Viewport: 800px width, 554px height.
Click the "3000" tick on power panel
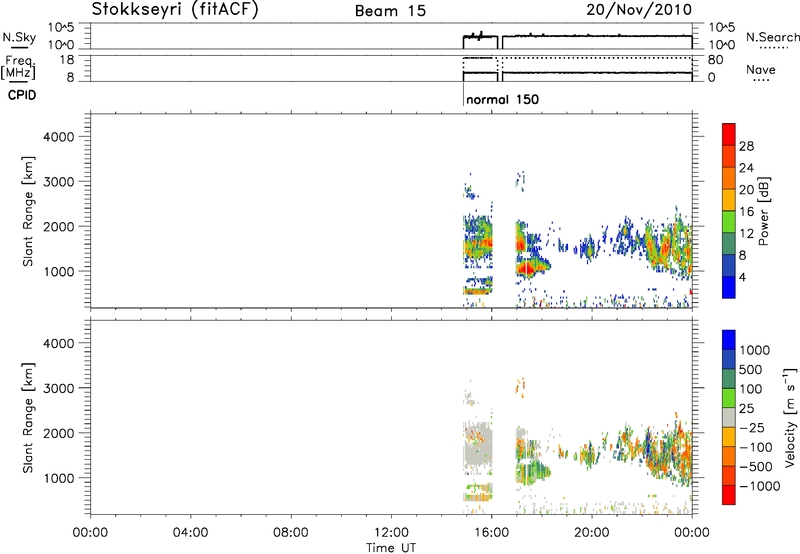coord(59,182)
